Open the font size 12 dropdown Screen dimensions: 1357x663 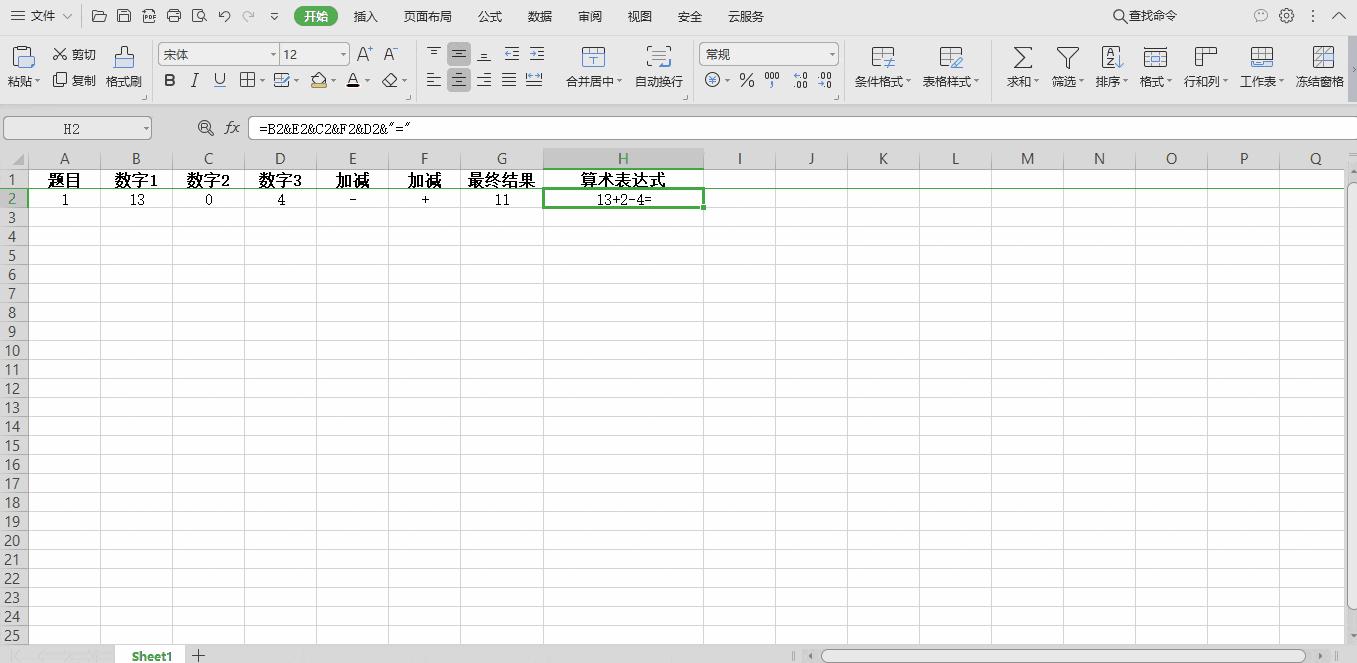pyautogui.click(x=341, y=54)
